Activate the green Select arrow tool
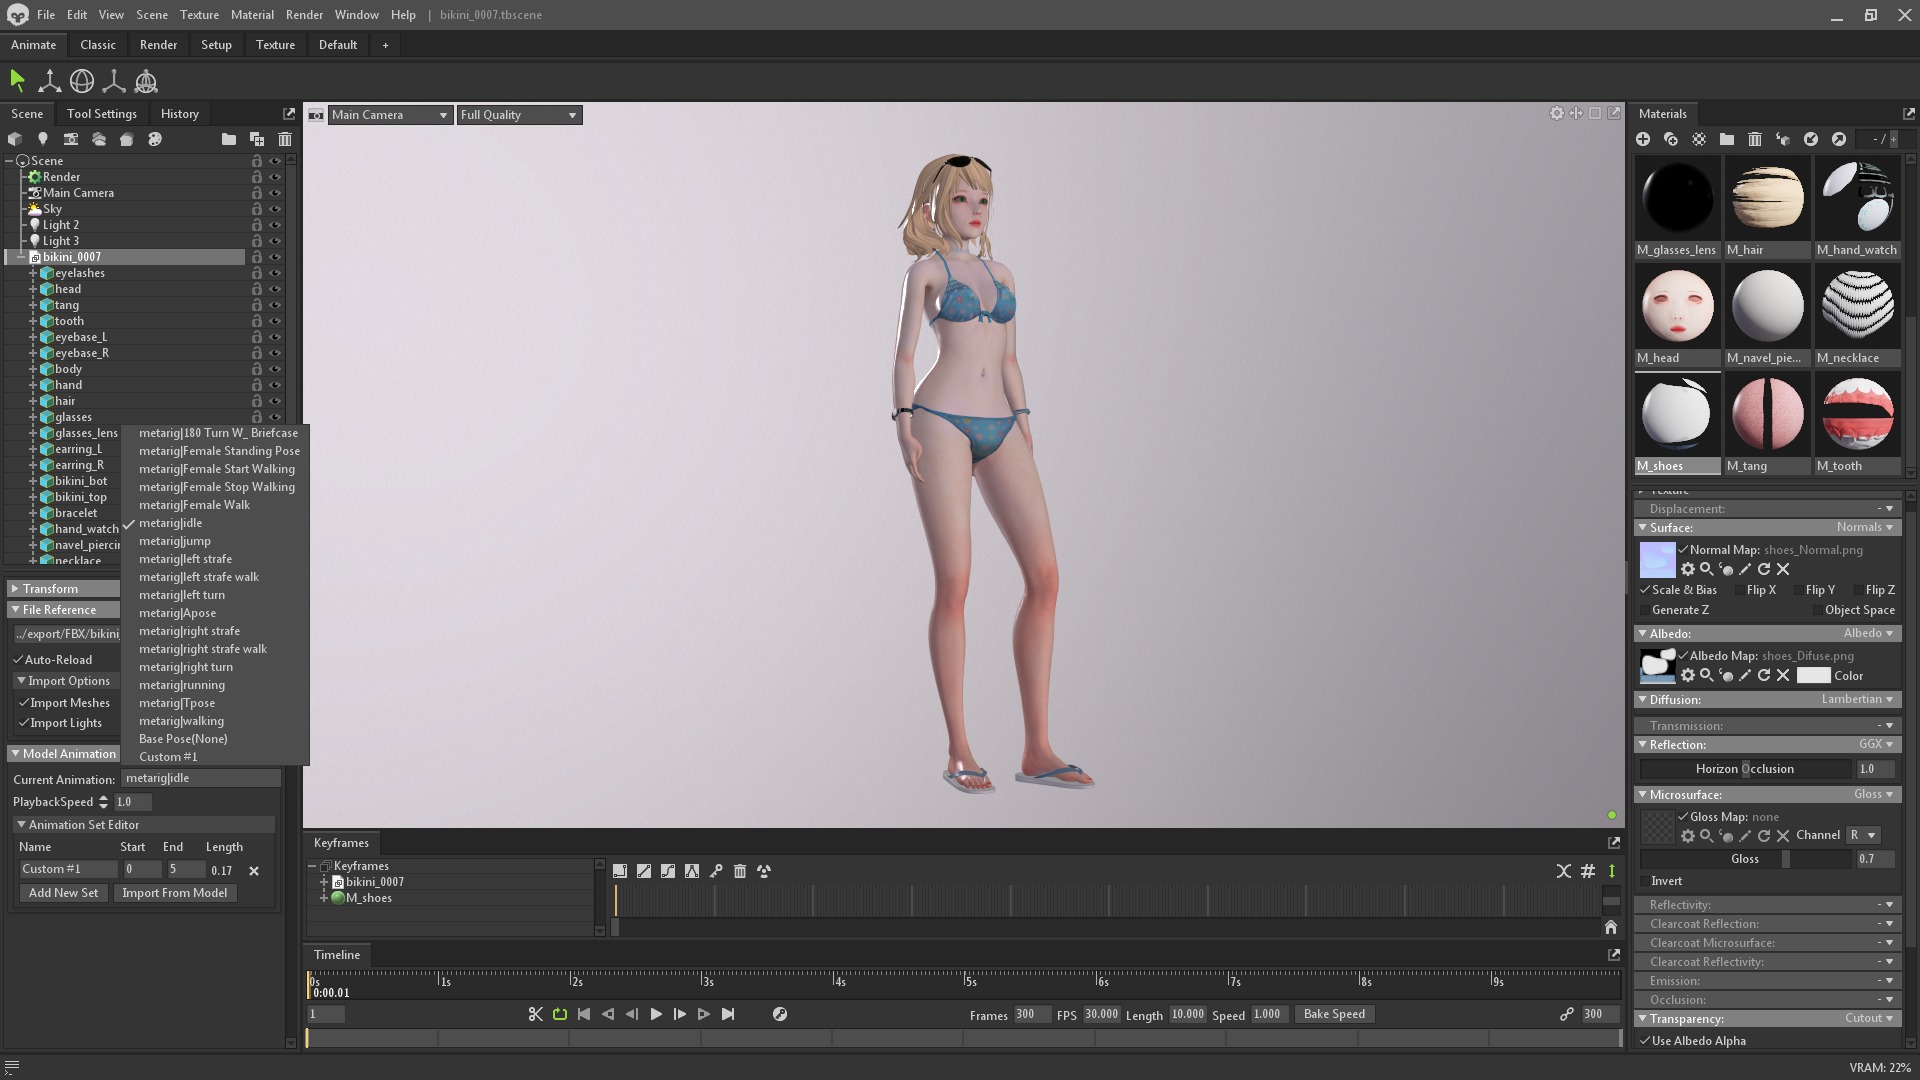Screen dimensions: 1920x1080 [x=17, y=81]
